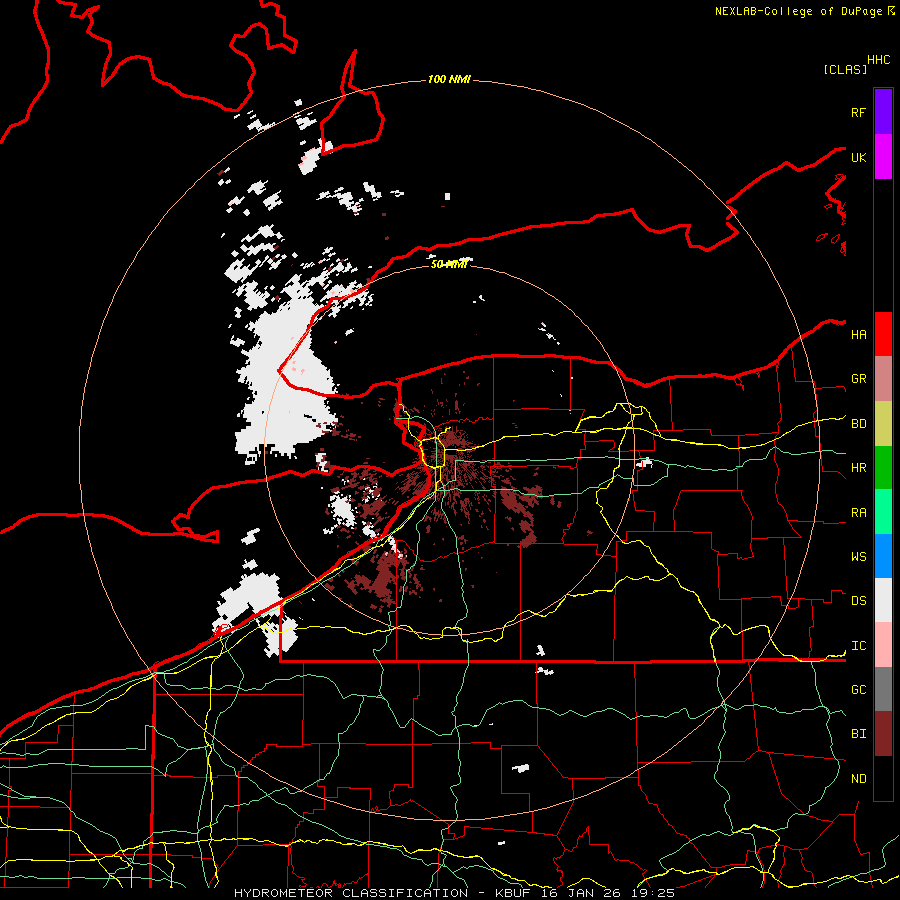Viewport: 900px width, 900px height.
Task: Click the HA red legend swatch
Action: [x=883, y=334]
